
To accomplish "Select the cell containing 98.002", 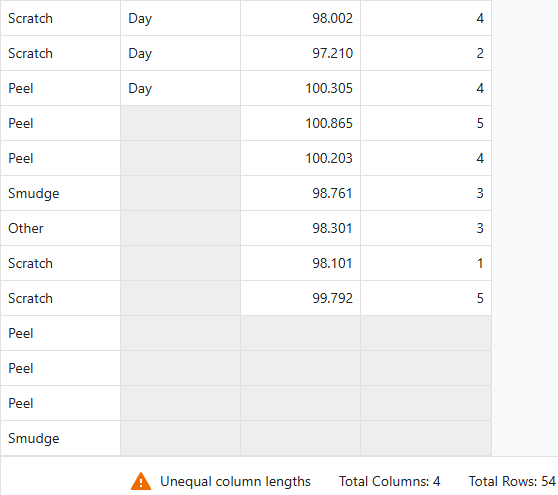I will click(300, 18).
